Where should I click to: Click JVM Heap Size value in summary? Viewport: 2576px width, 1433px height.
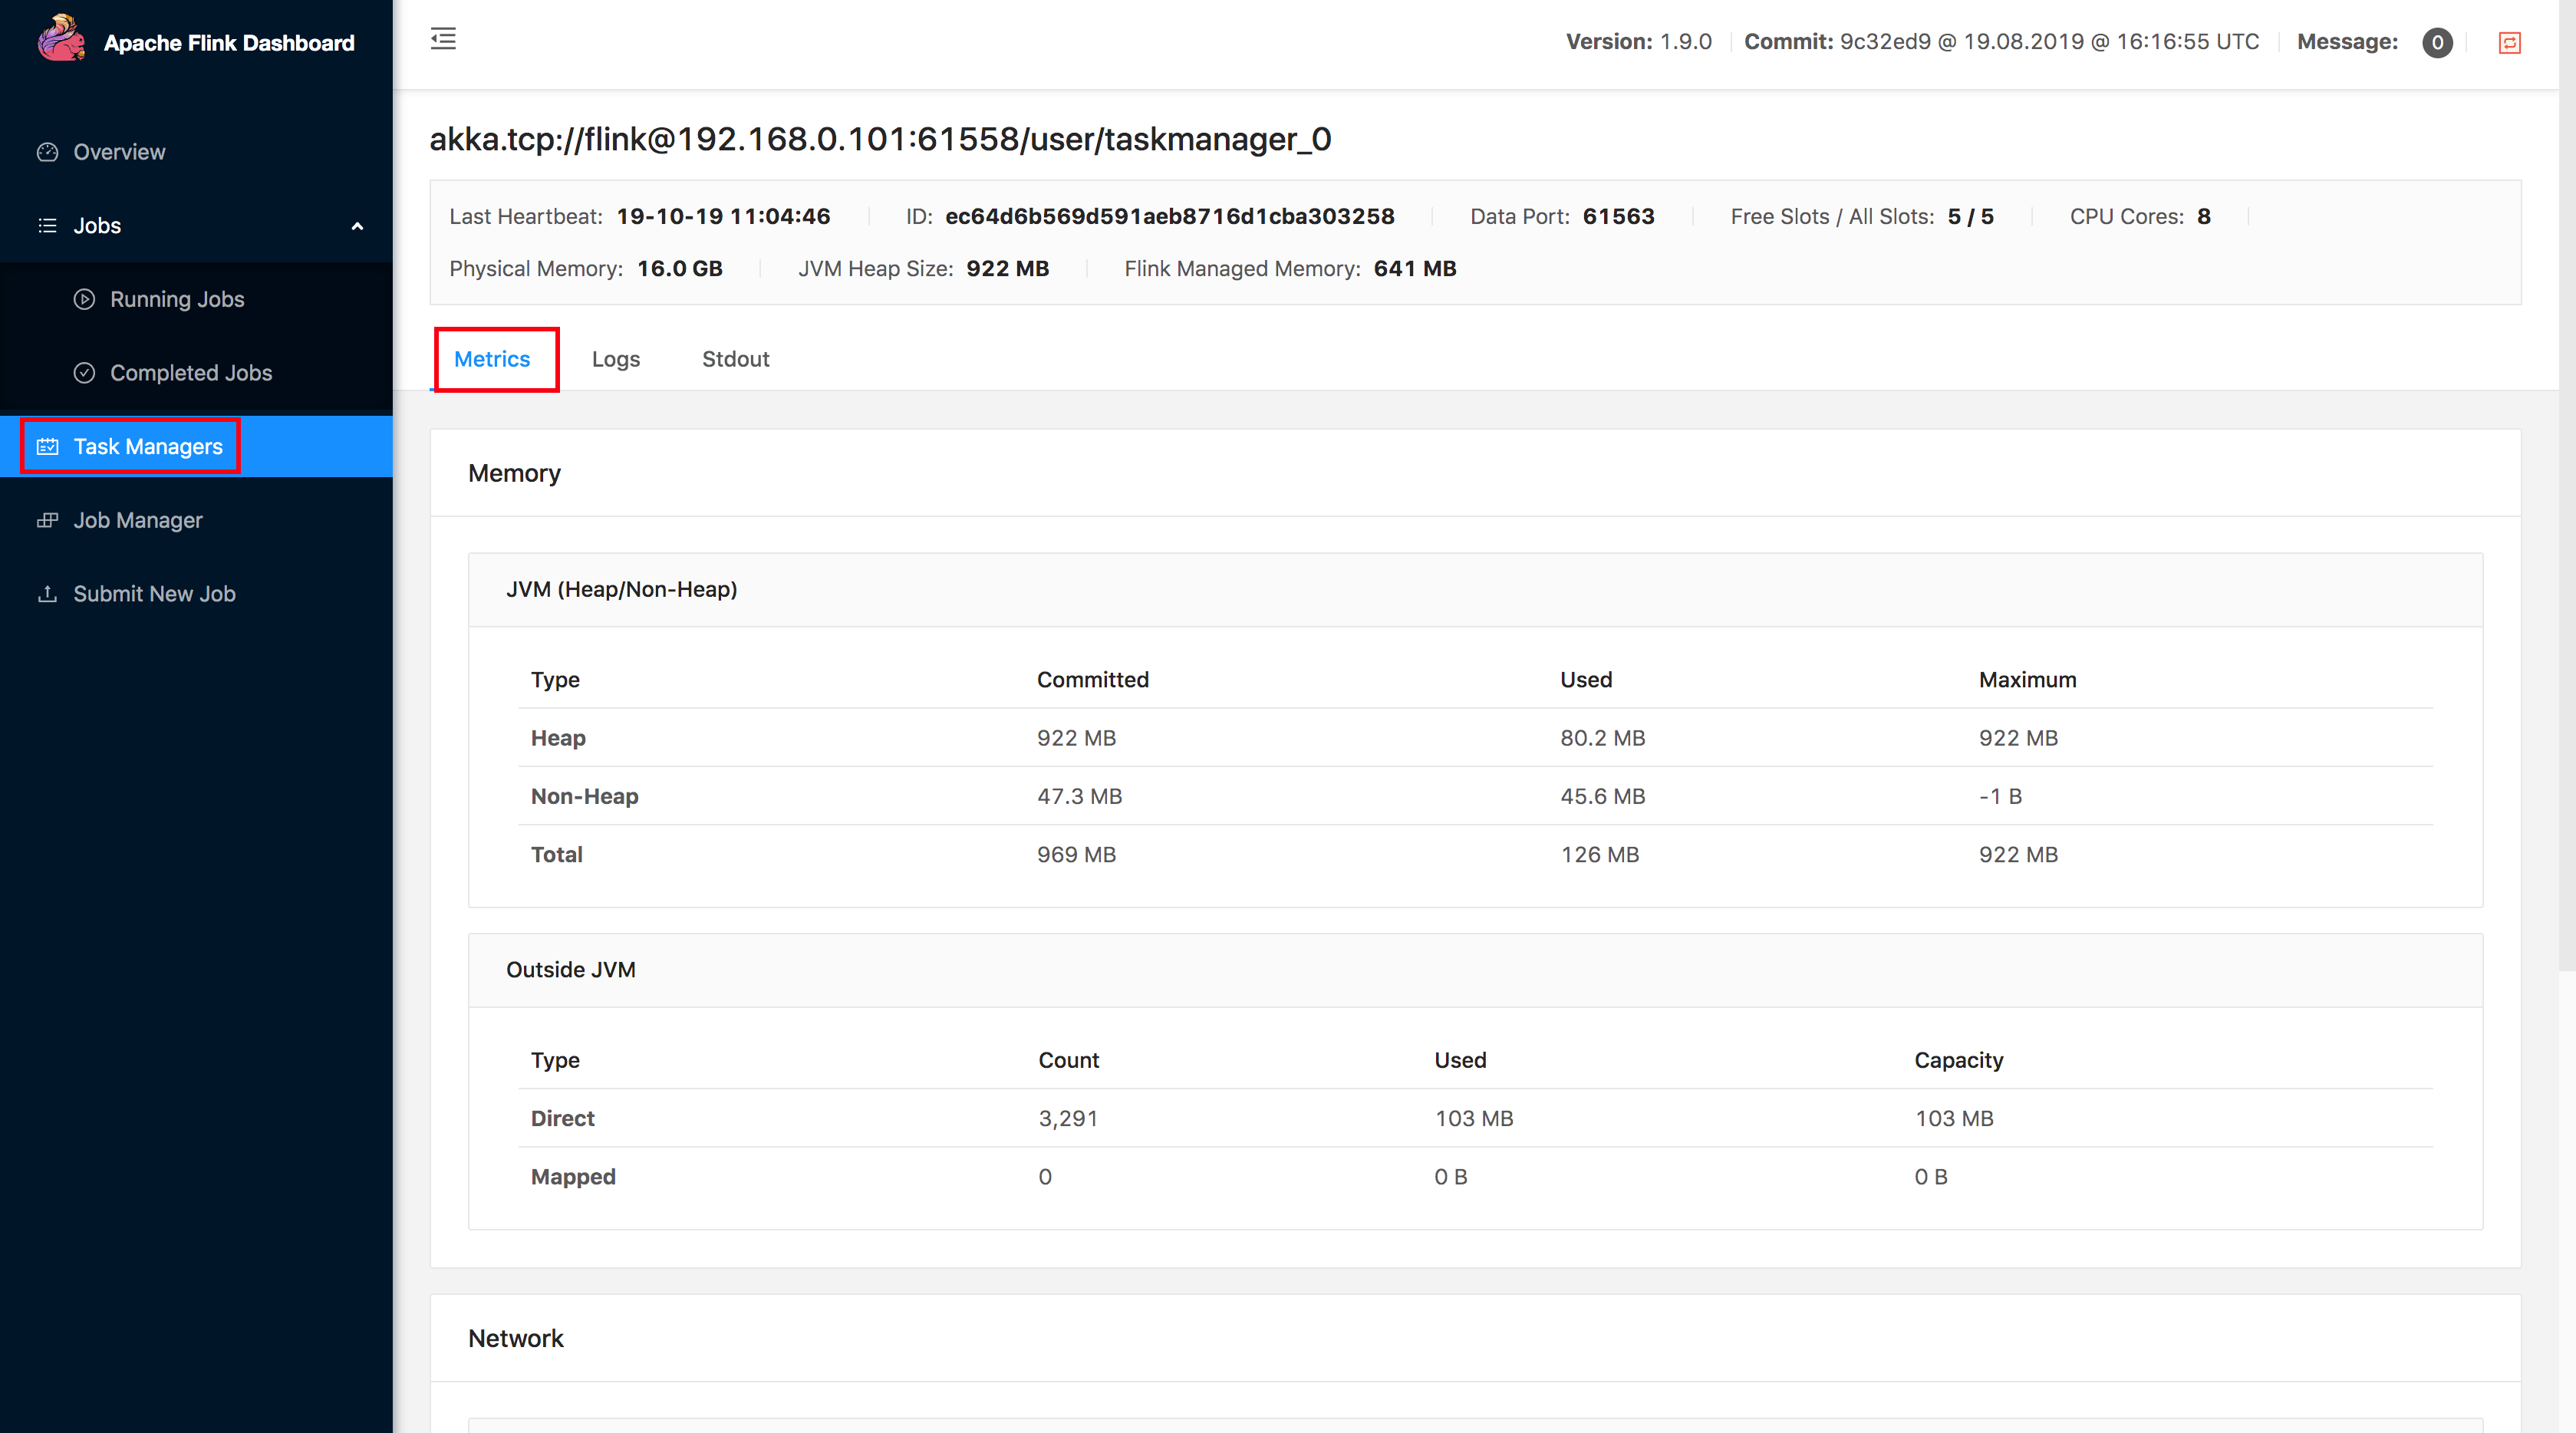tap(1008, 268)
